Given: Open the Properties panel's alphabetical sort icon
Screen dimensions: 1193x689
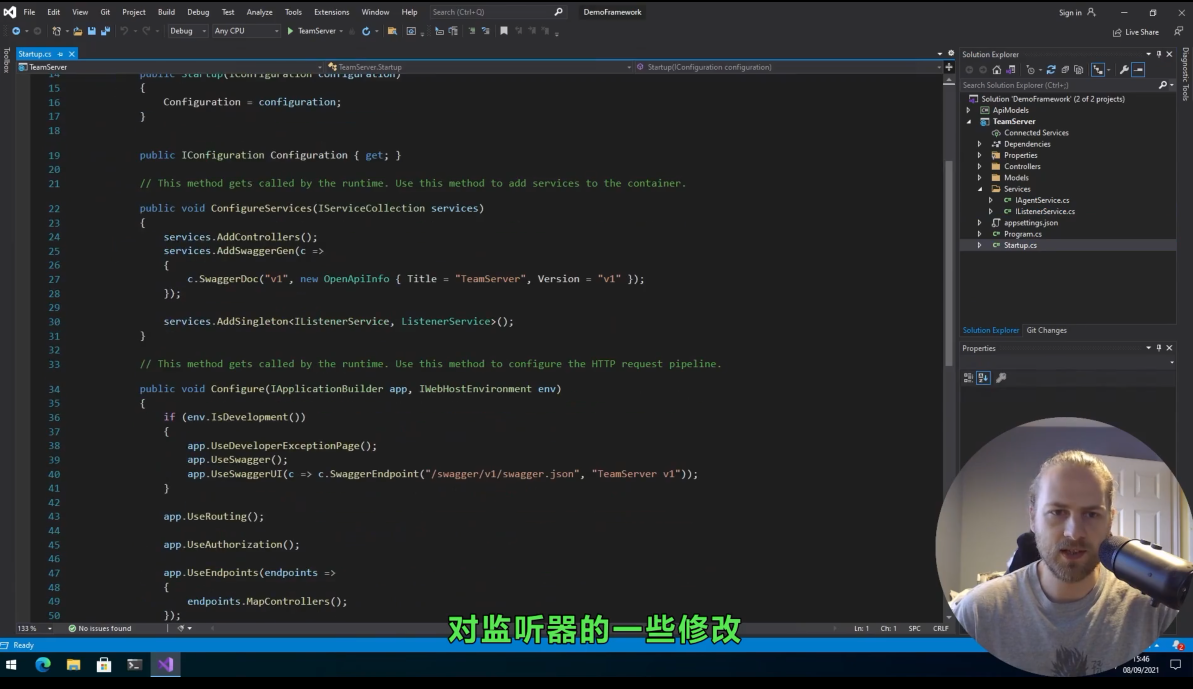Looking at the screenshot, I should click(x=981, y=377).
